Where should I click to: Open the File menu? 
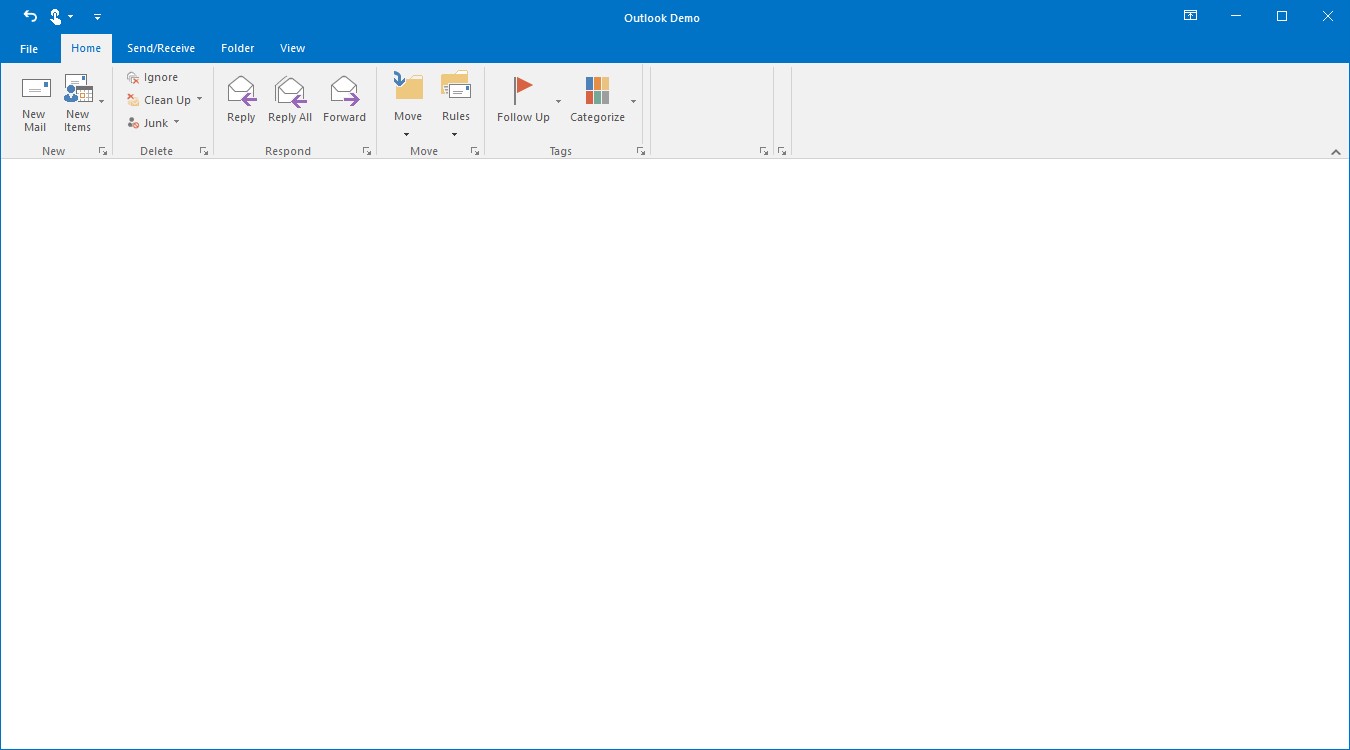29,48
